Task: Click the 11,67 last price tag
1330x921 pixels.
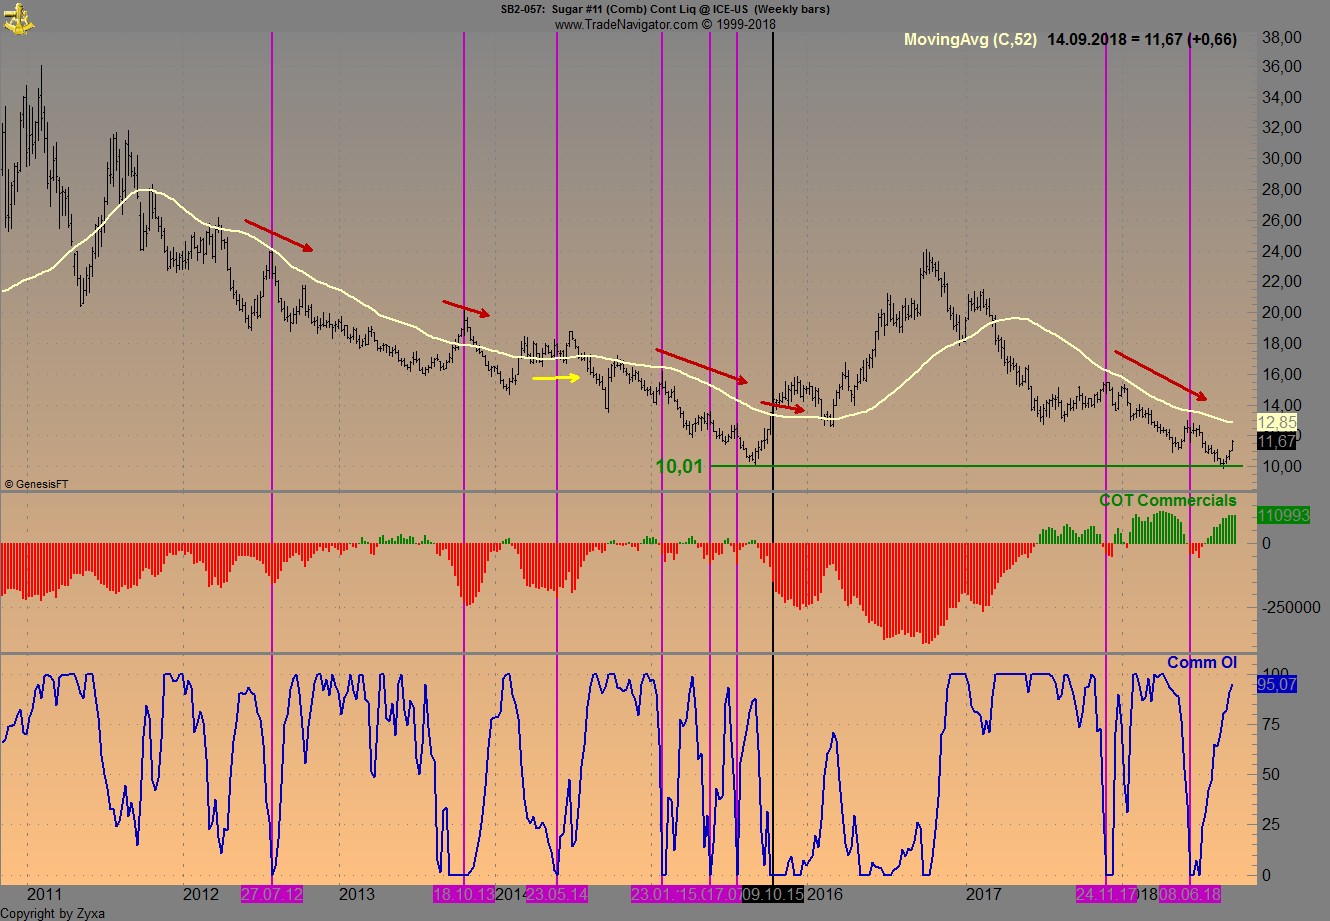Action: tap(1276, 441)
